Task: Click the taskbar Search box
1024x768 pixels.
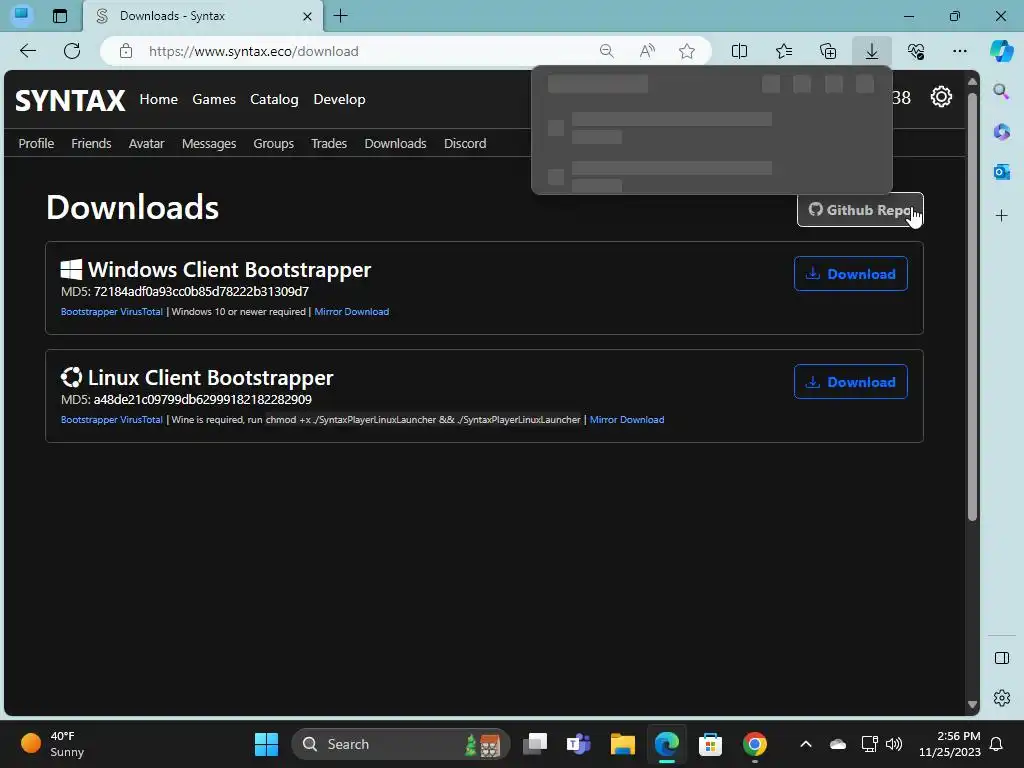Action: 400,744
